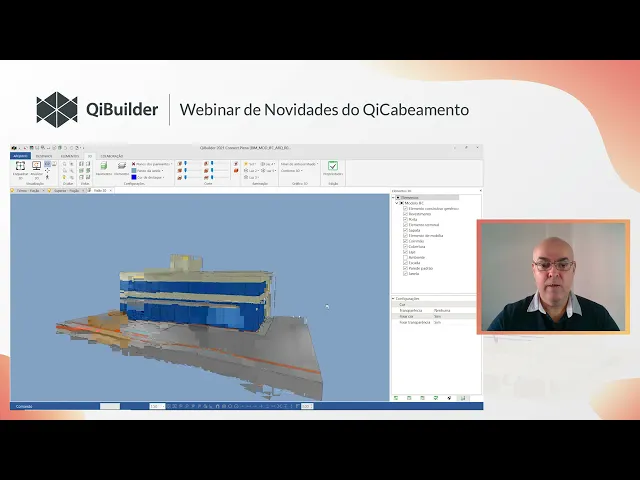
Task: Collapse the Configurações properties section
Action: click(x=393, y=299)
